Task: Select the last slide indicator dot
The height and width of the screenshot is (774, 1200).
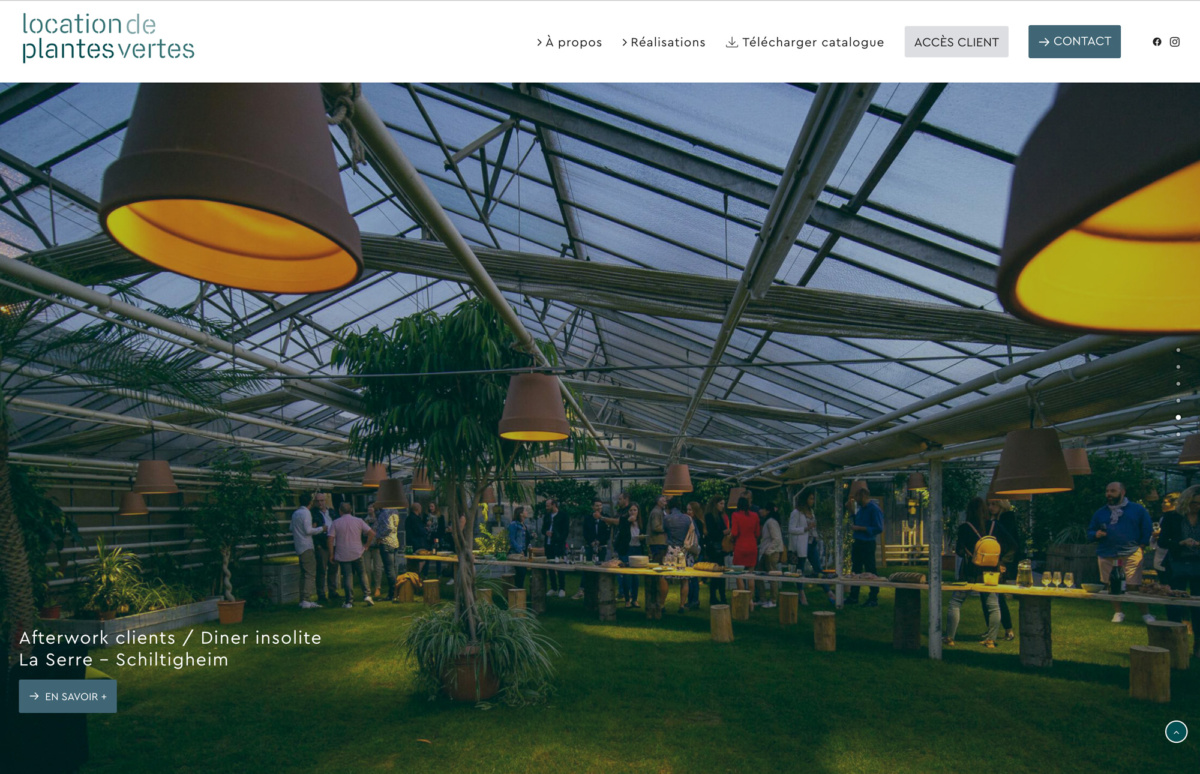Action: click(x=1178, y=417)
